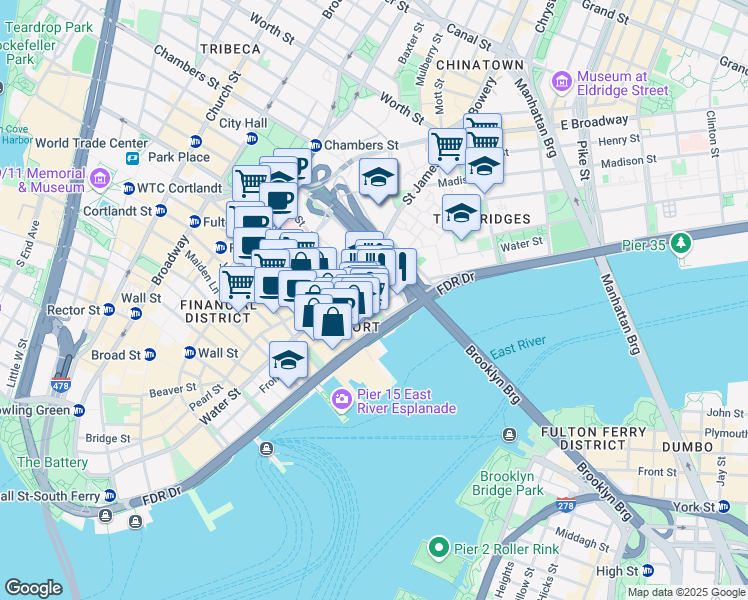Click the graduation cap marker below Wall St
748x600 pixels.
coord(288,361)
